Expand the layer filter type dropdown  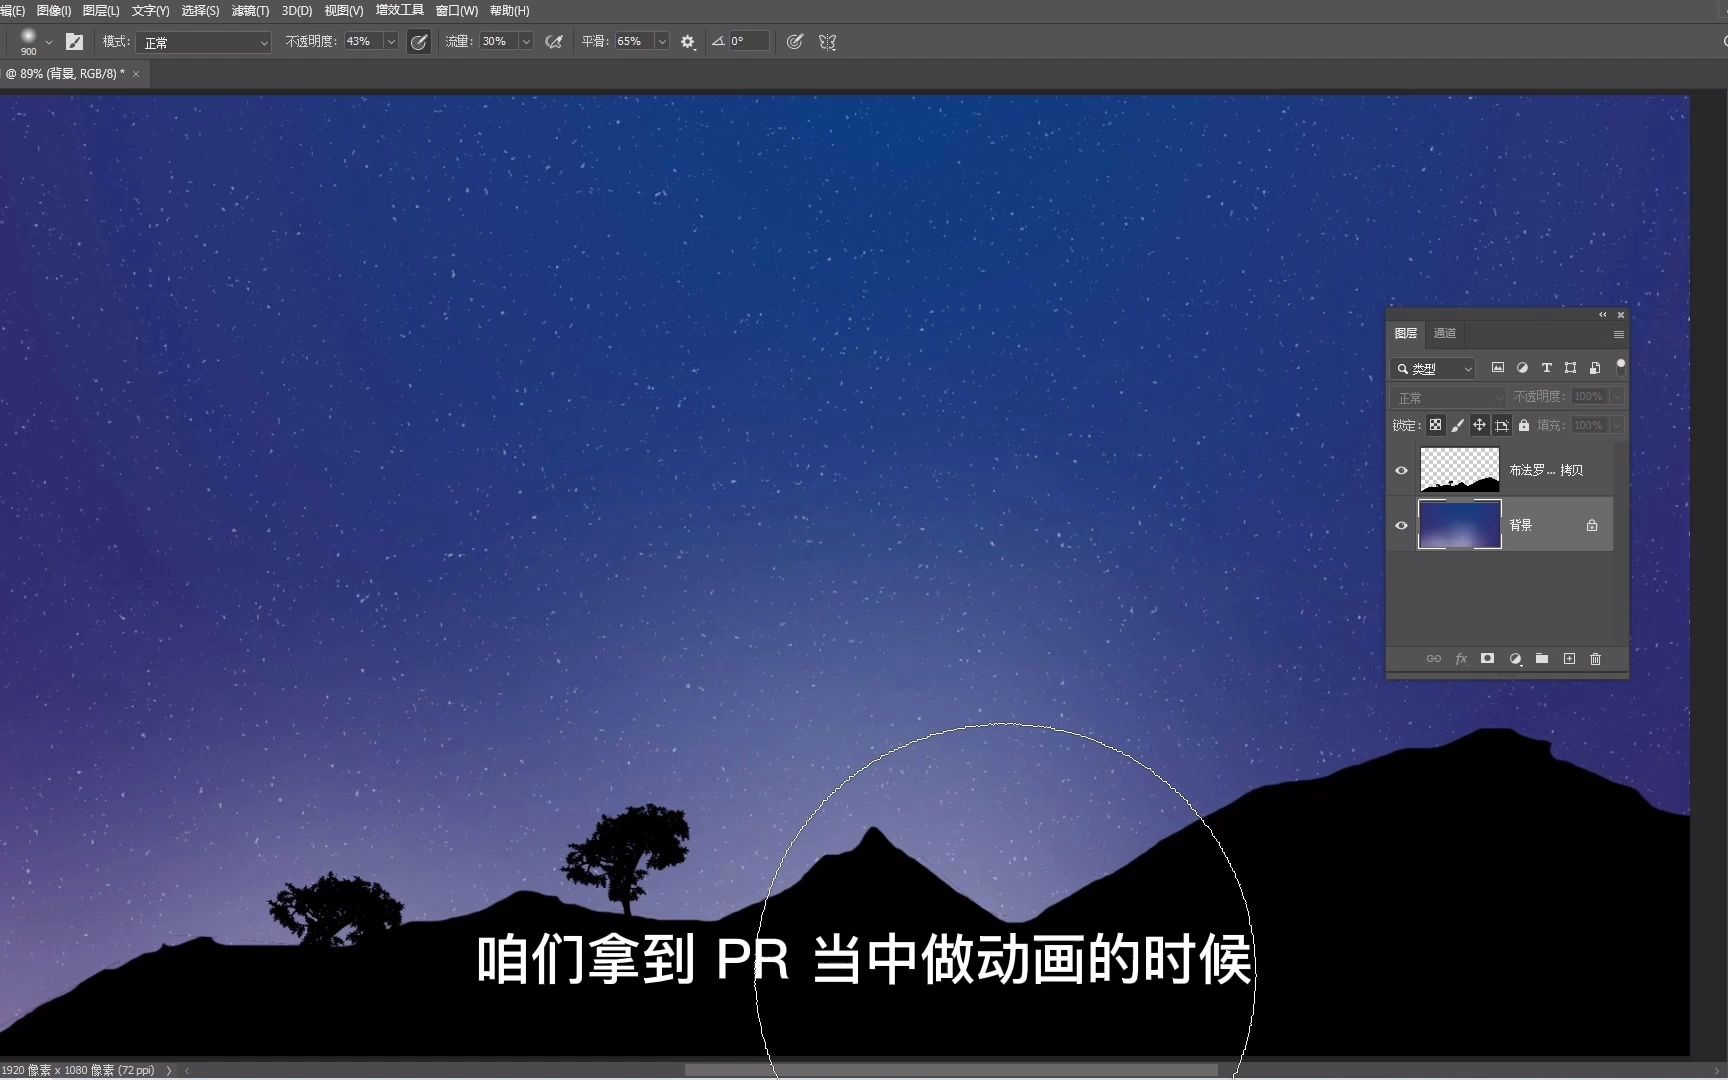click(1467, 368)
